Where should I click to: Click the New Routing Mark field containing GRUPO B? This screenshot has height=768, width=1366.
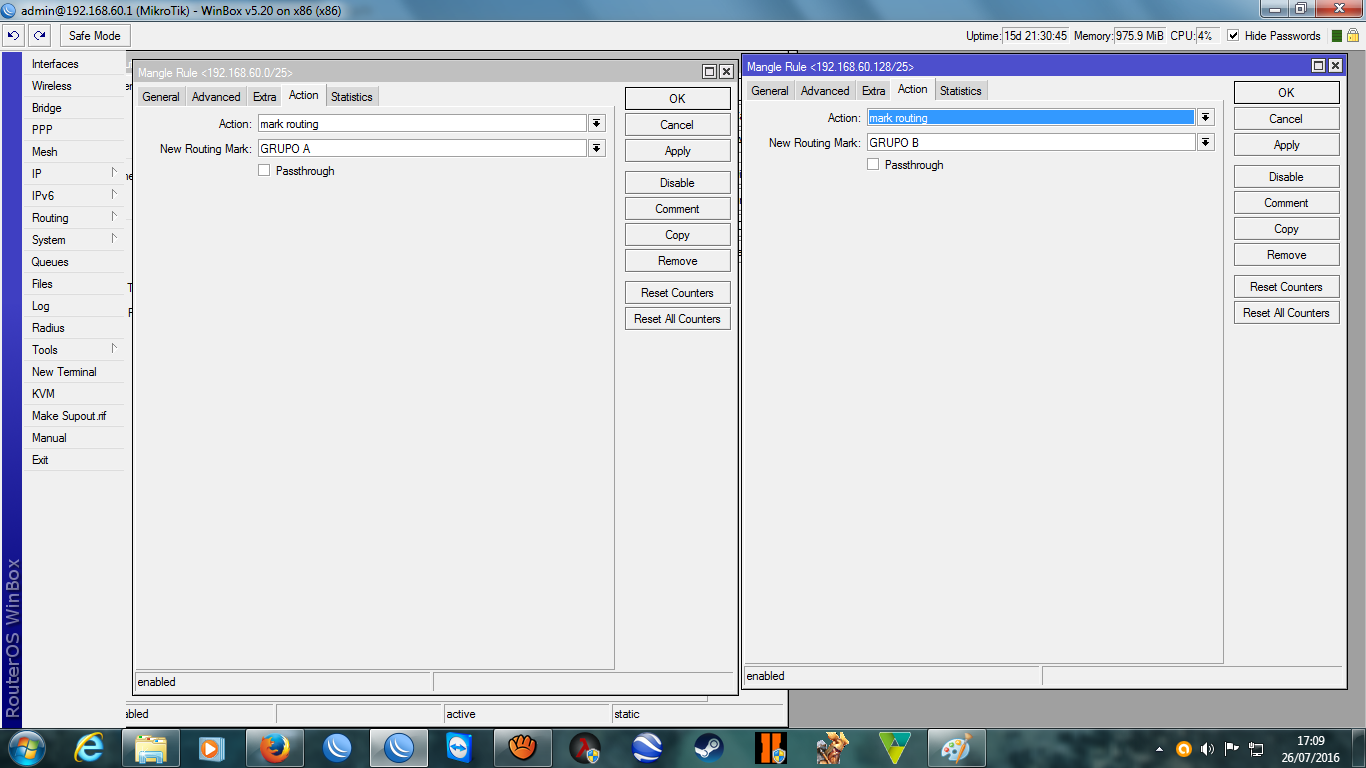click(x=1031, y=142)
